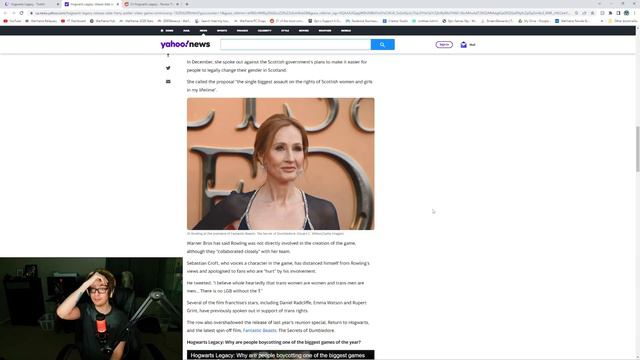
Task: Close the active Yahoo article tab
Action: click(x=118, y=4)
